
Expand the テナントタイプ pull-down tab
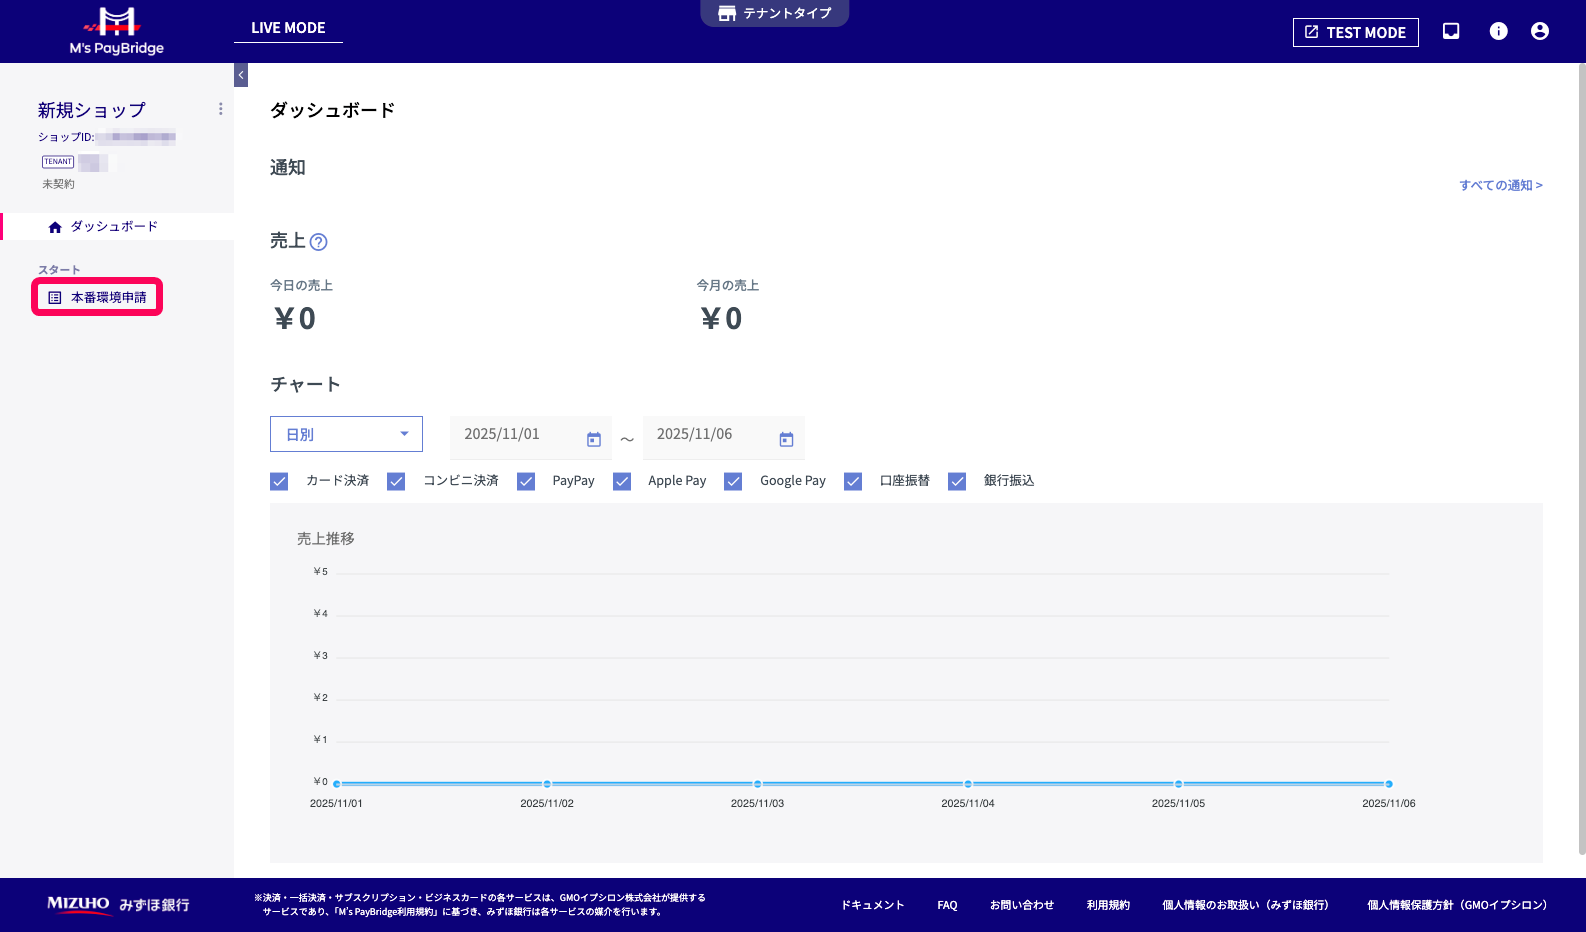point(775,13)
